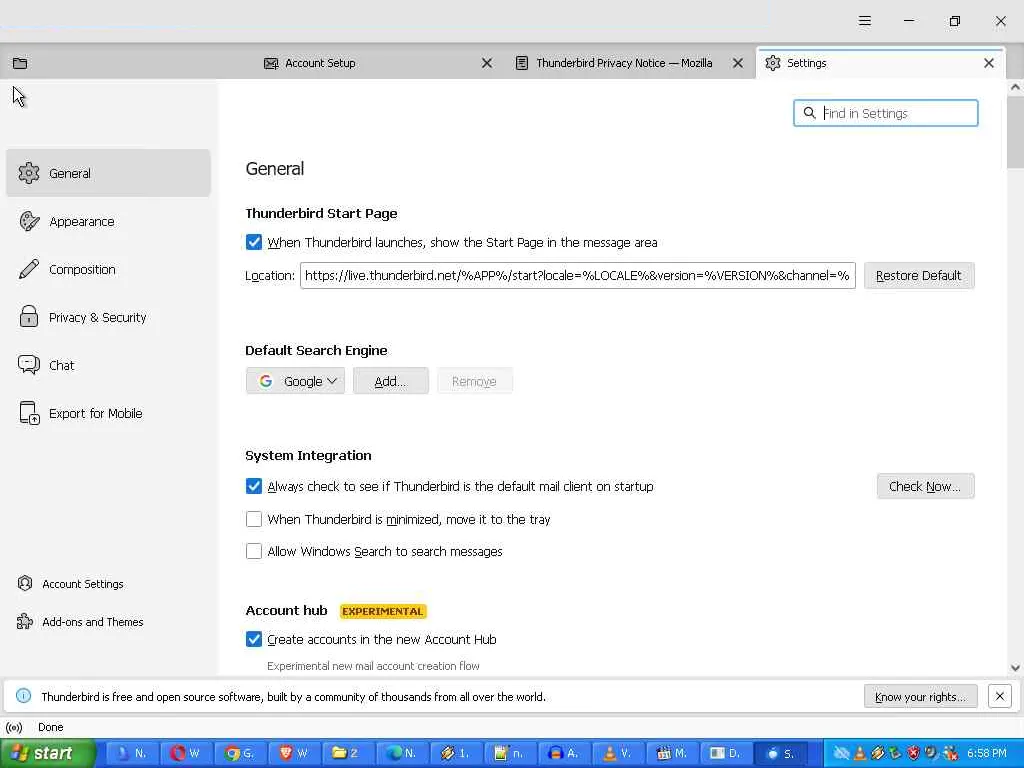Click the online status icon in status bar
The width and height of the screenshot is (1024, 768).
(x=14, y=727)
